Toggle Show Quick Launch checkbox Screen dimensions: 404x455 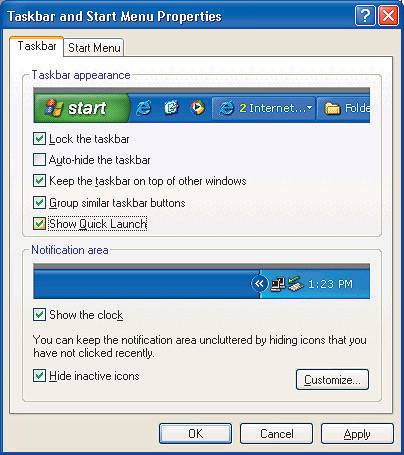coord(39,224)
